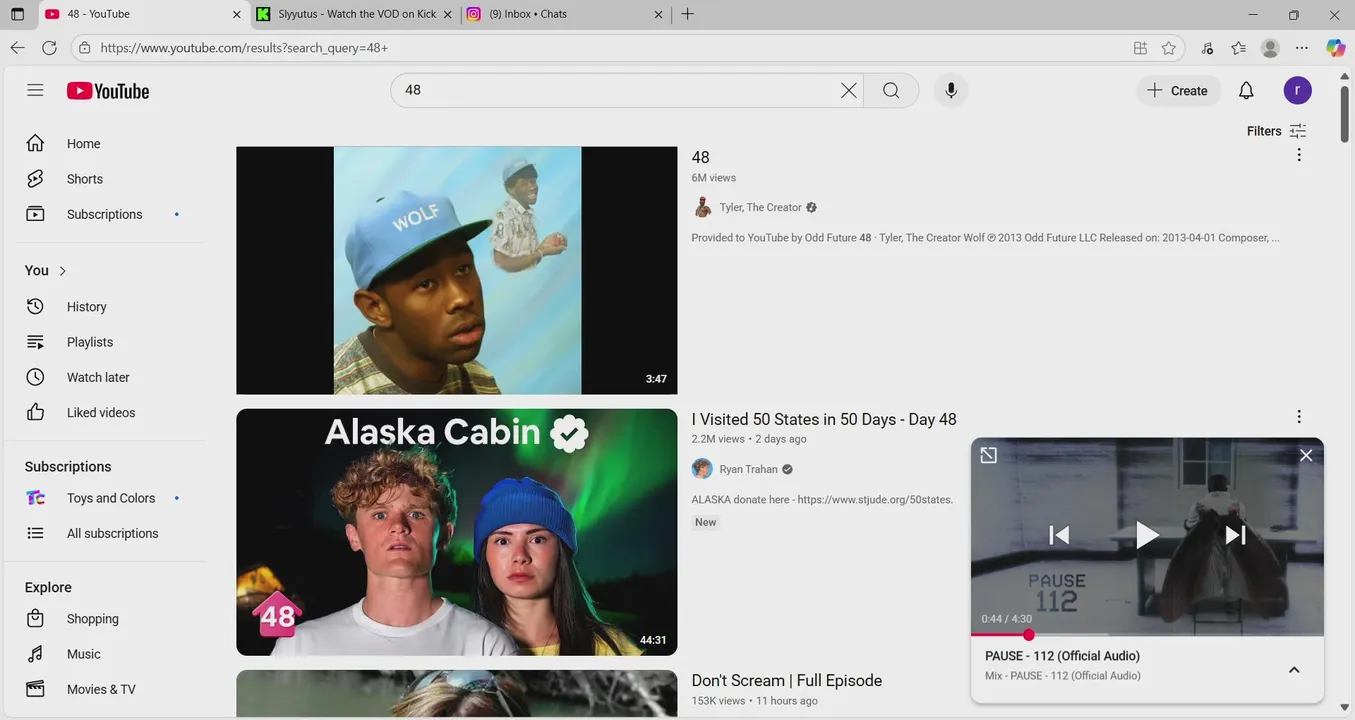1355x720 pixels.
Task: Open "I Visited 50 States in 50 Days - Day 48"
Action: tap(824, 419)
